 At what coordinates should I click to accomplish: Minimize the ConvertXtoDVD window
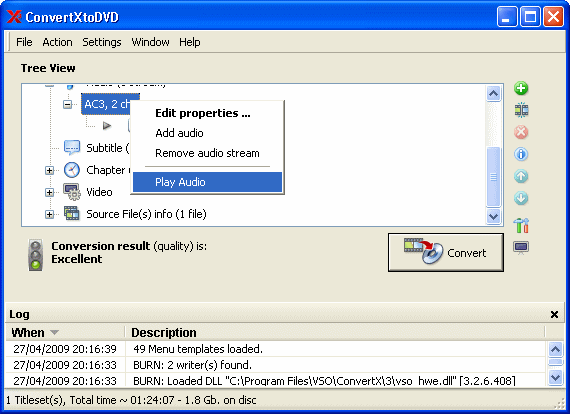(507, 17)
